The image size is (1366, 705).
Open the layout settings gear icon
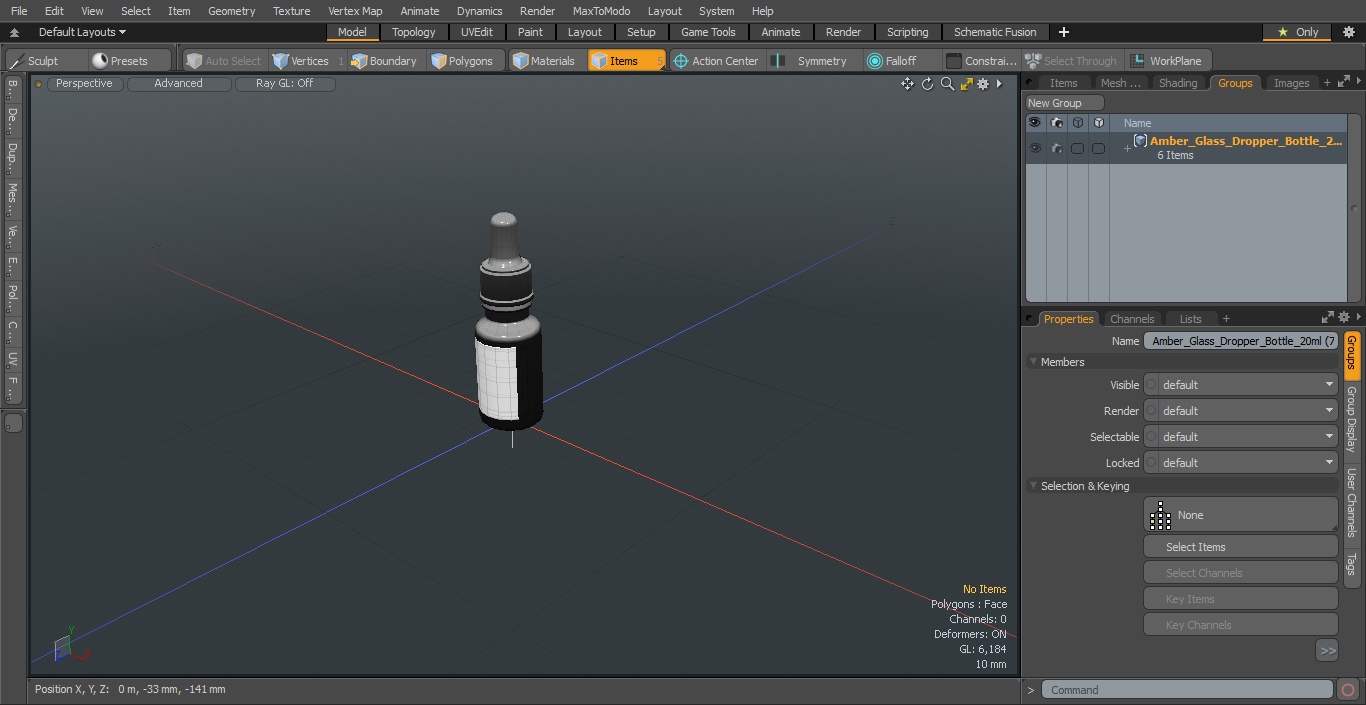click(1348, 32)
